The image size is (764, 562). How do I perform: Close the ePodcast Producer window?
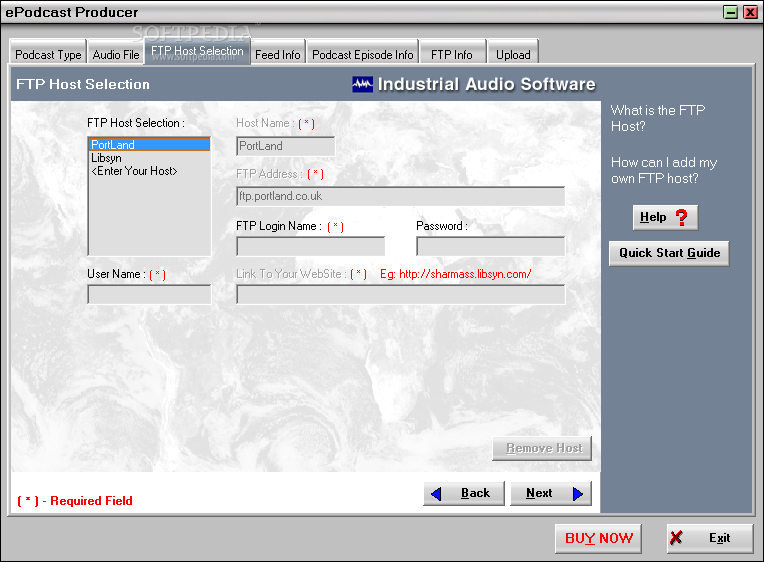(750, 12)
